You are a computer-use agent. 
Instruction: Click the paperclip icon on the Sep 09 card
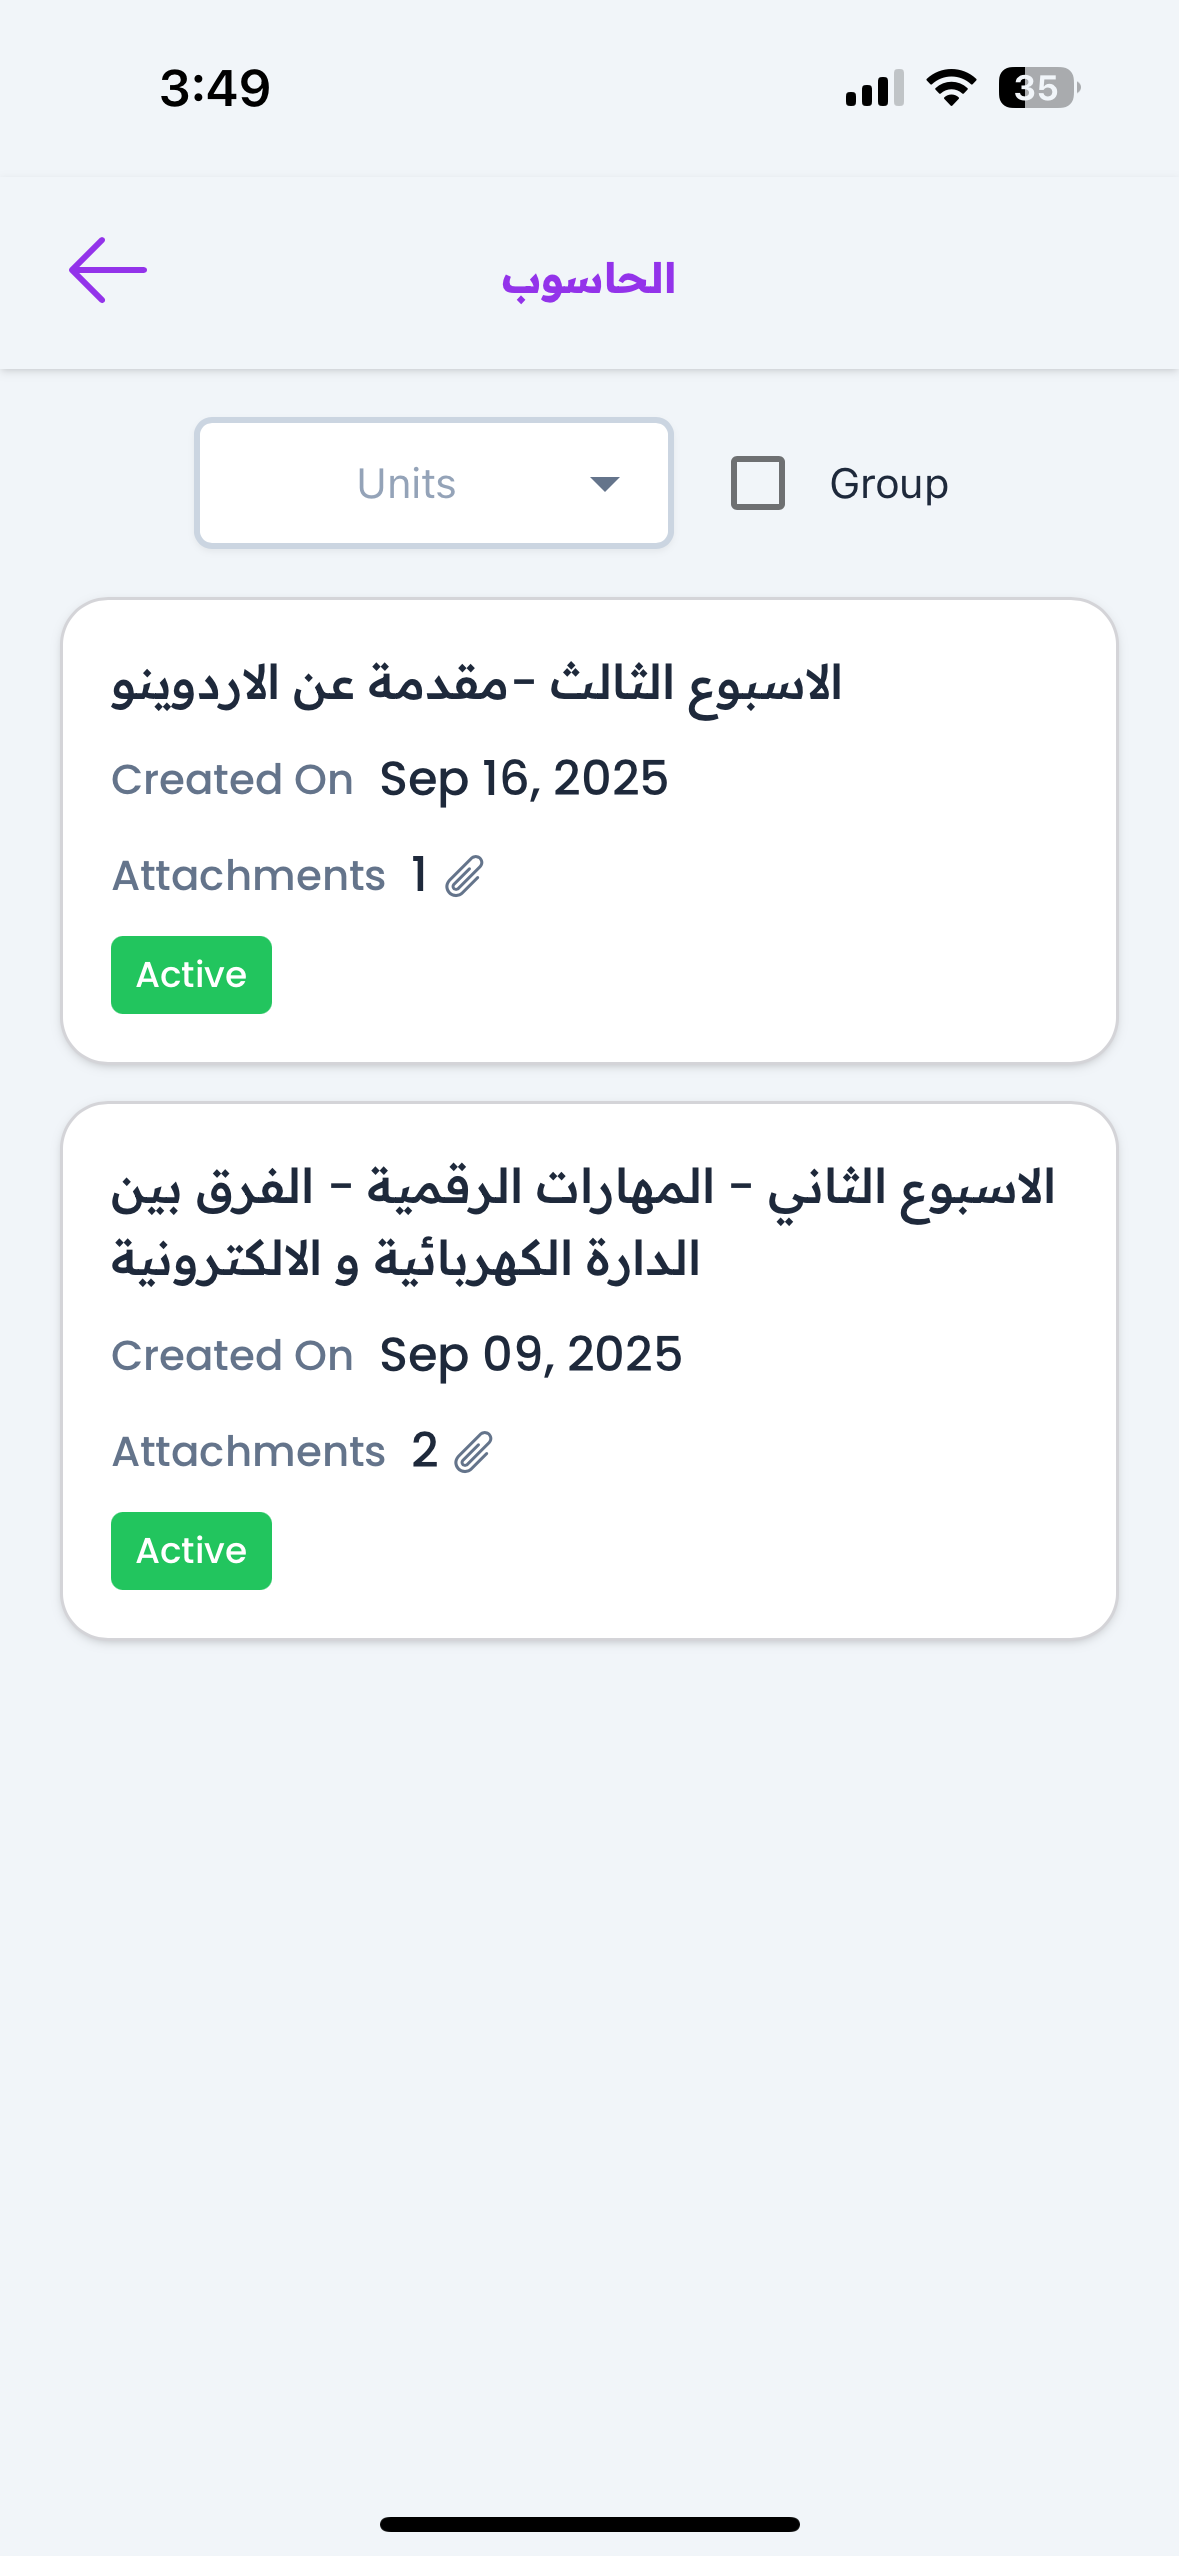coord(473,1452)
